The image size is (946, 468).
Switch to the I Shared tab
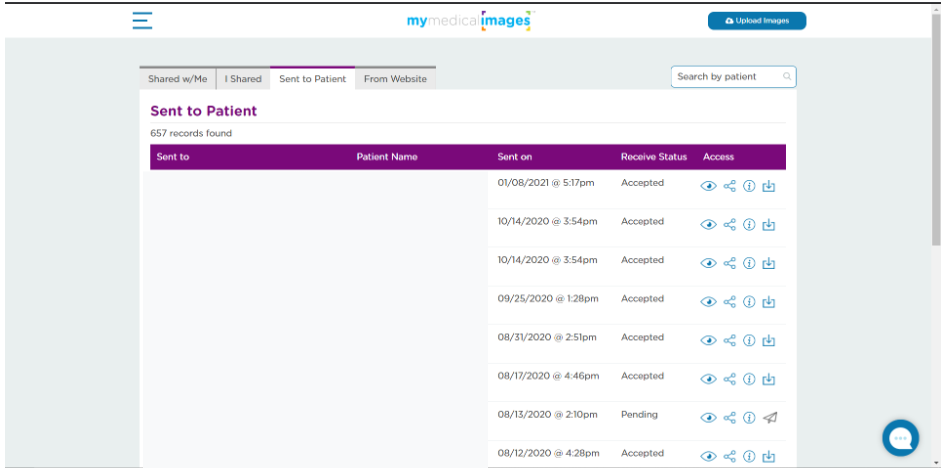coord(243,78)
